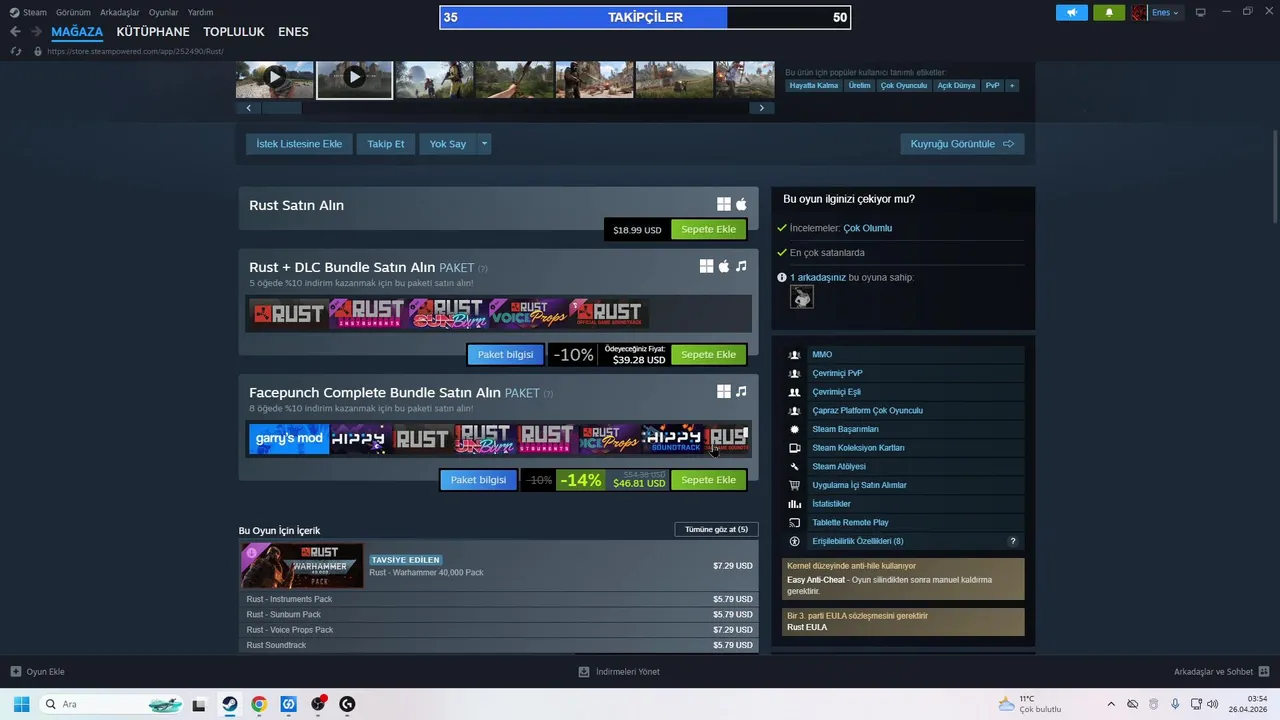Open Paket bilgisi for Rust DLC Bundle
The width and height of the screenshot is (1280, 720).
(505, 354)
